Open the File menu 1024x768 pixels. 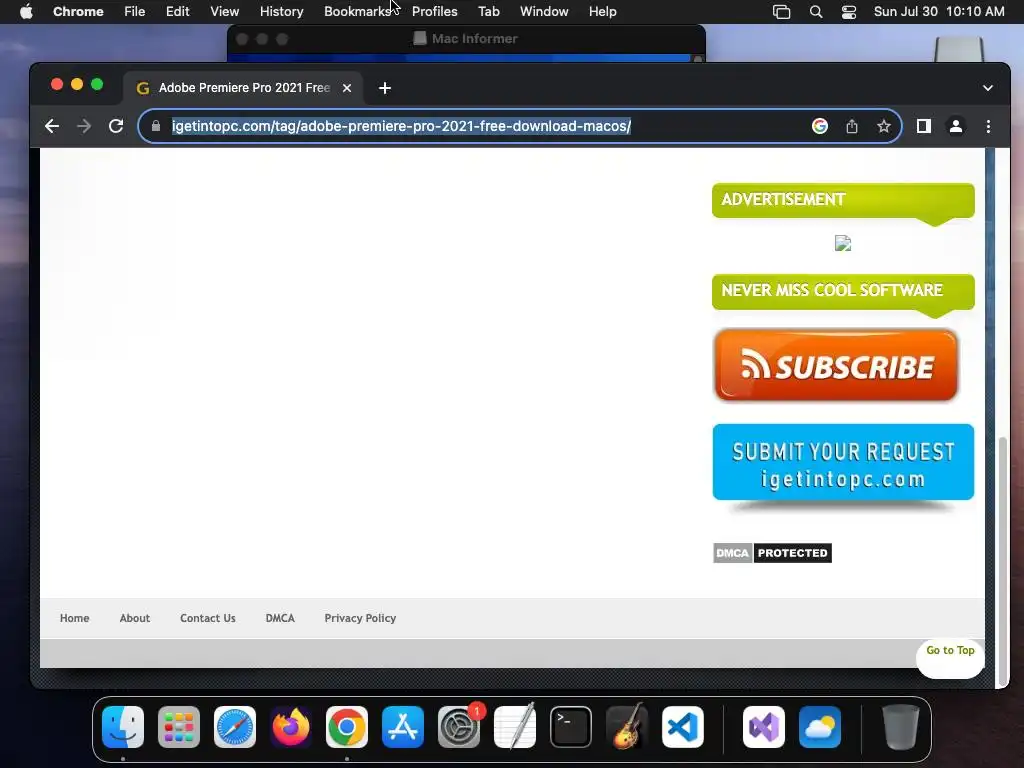click(135, 12)
